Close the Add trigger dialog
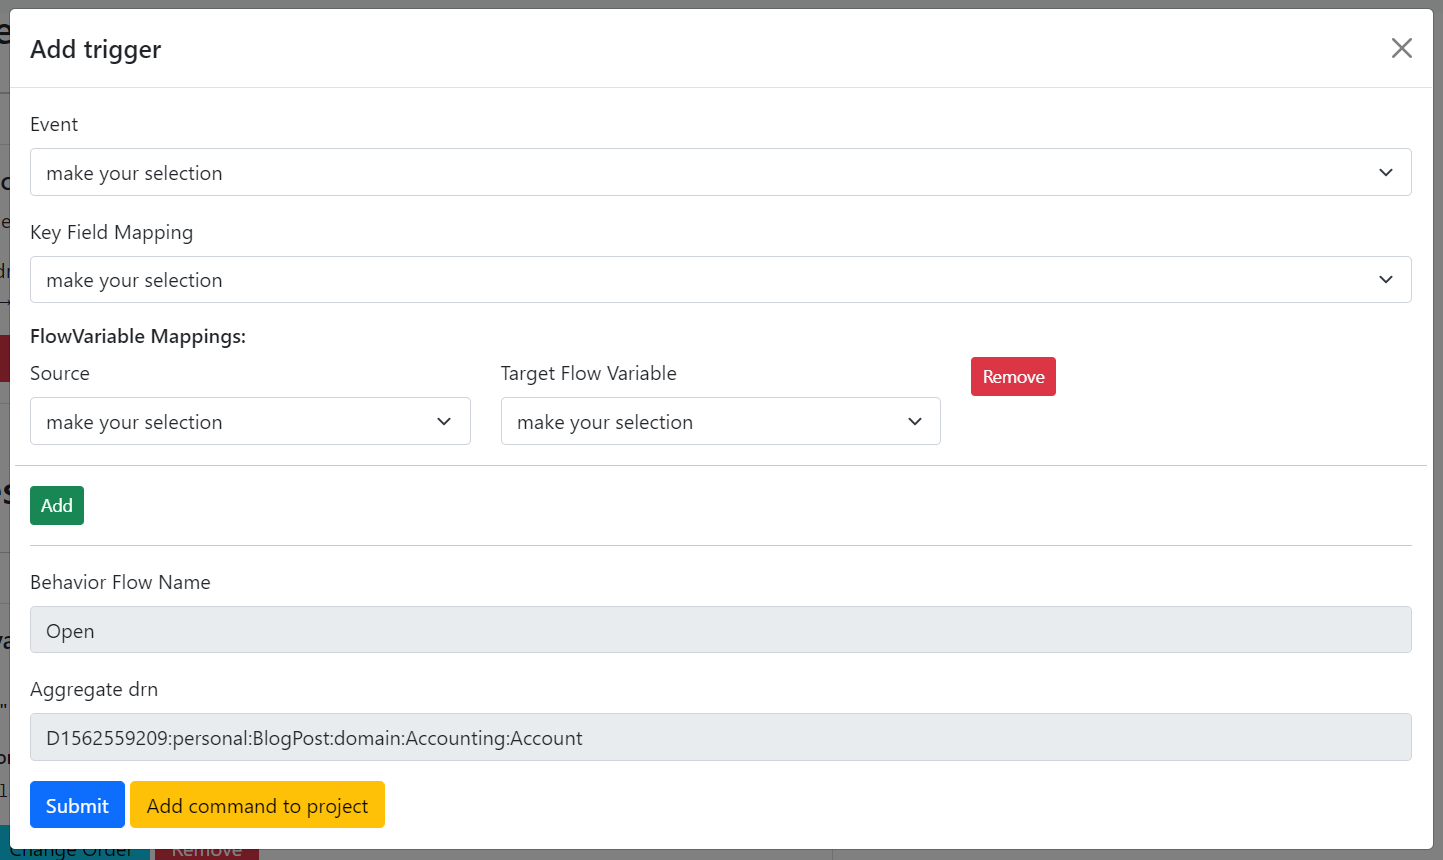 (x=1401, y=48)
